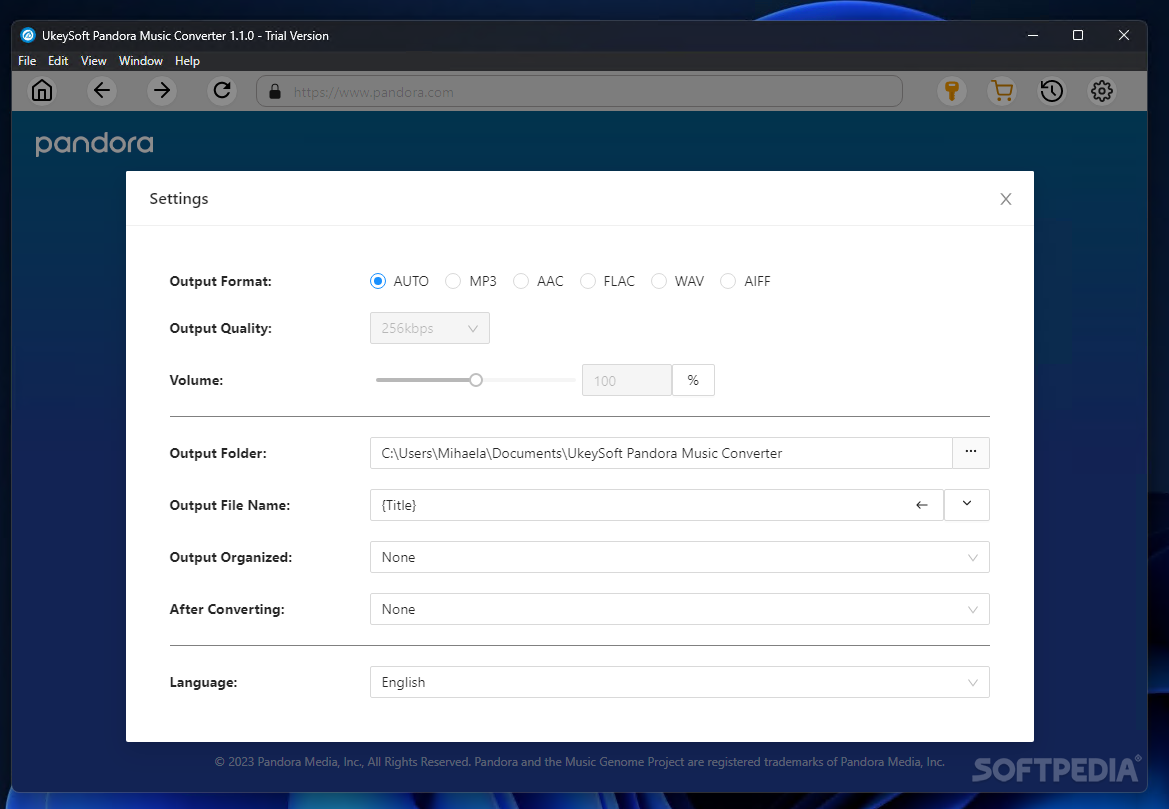This screenshot has width=1169, height=809.
Task: Click the Pandora Media copyright footer text
Action: pyautogui.click(x=579, y=762)
